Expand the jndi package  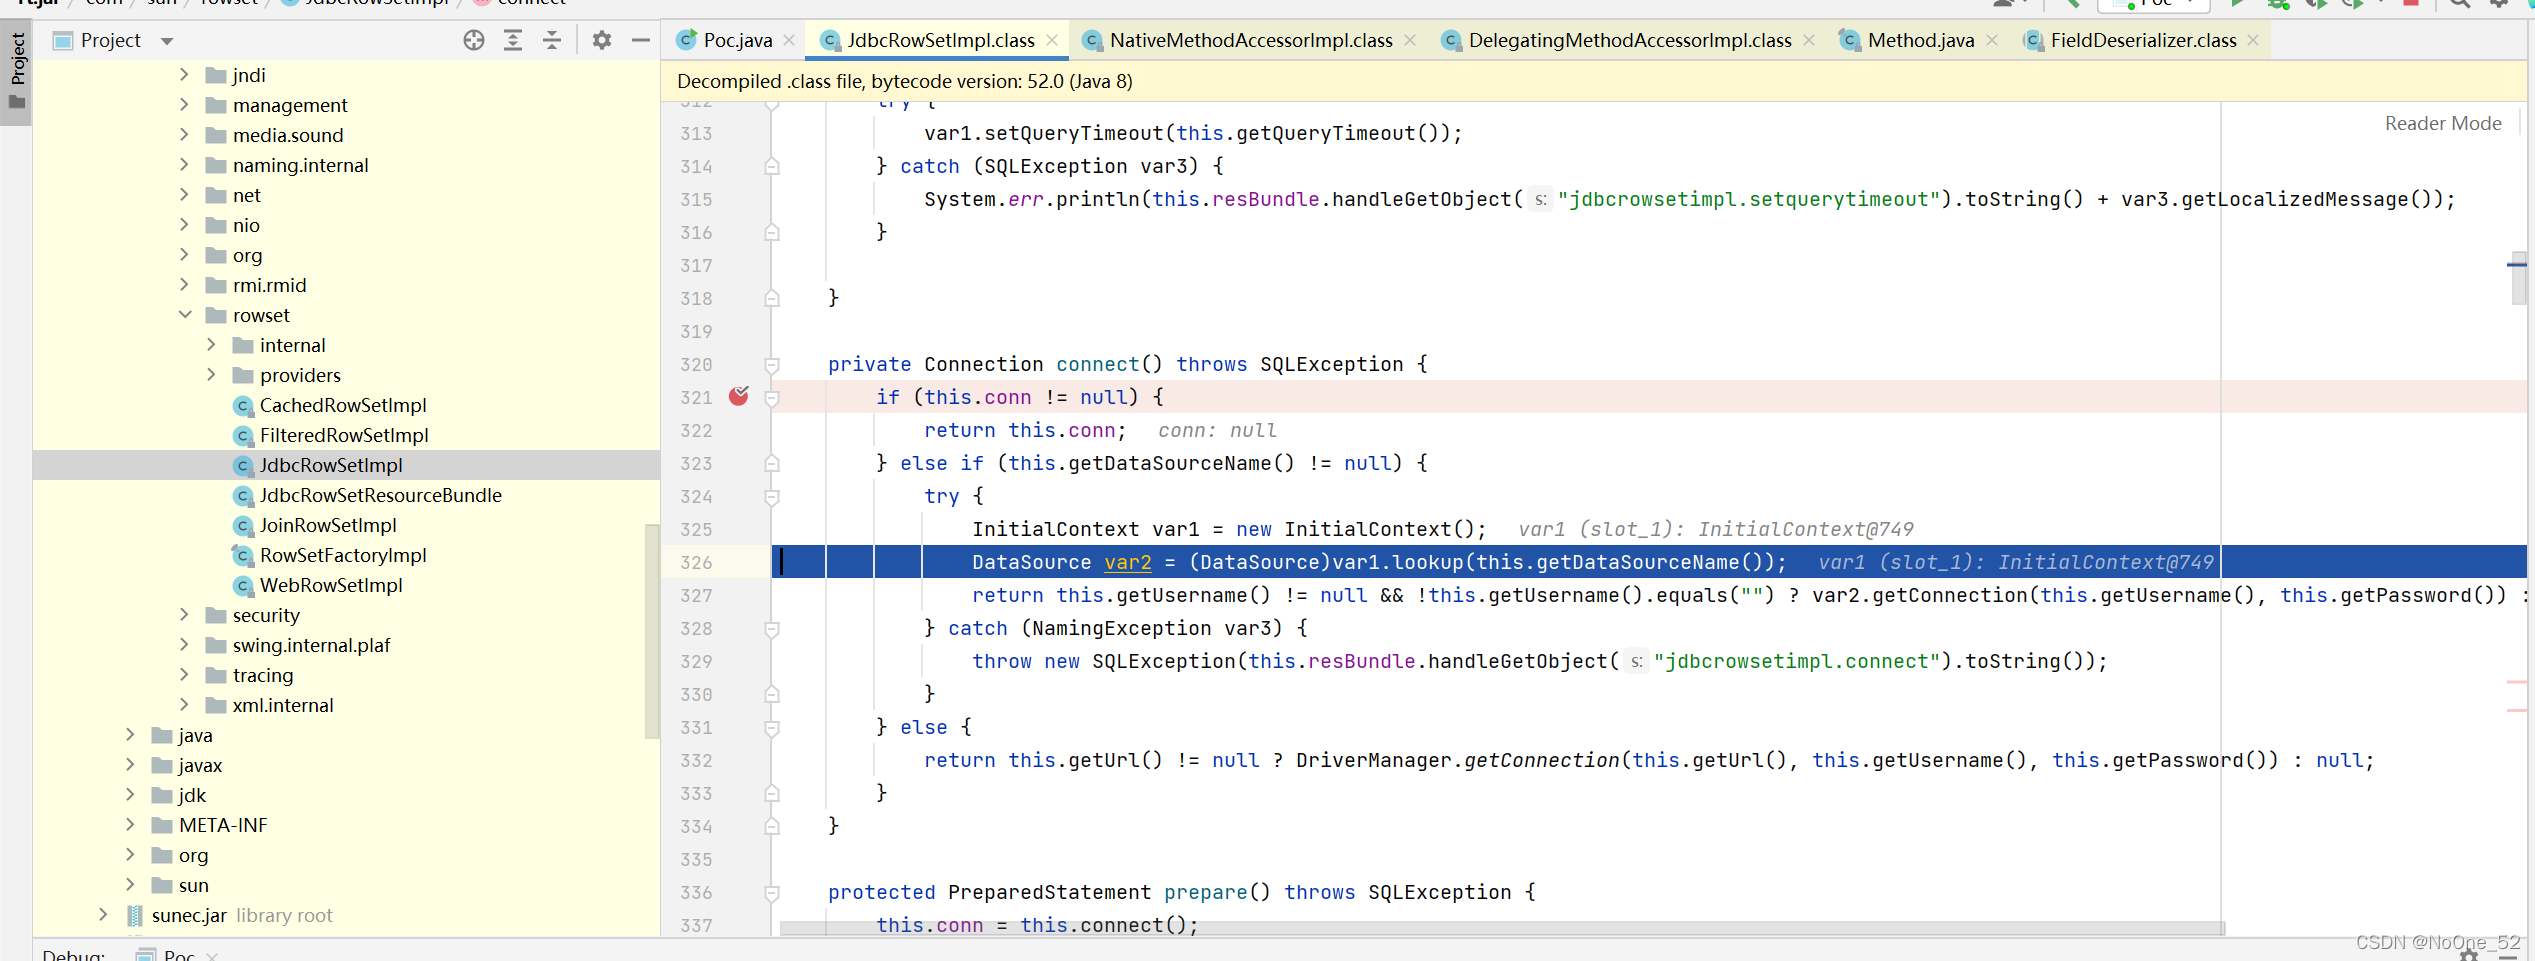pyautogui.click(x=184, y=74)
